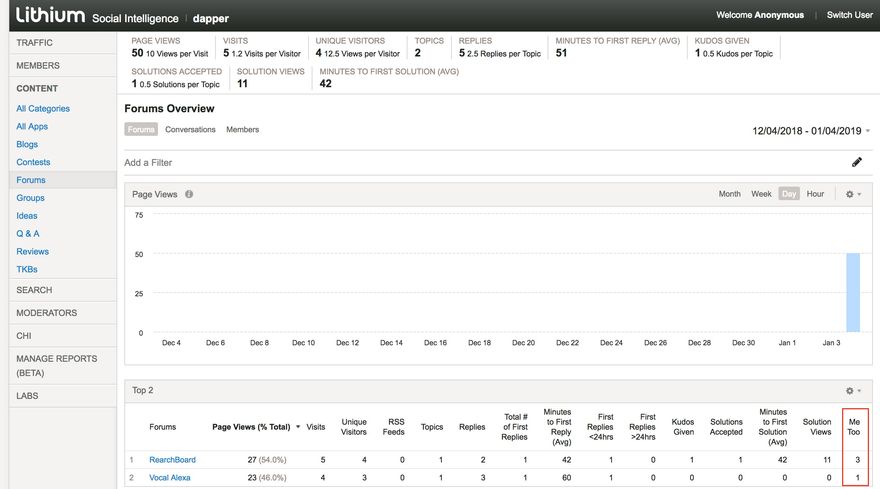Switch chart granularity to Month

730,194
